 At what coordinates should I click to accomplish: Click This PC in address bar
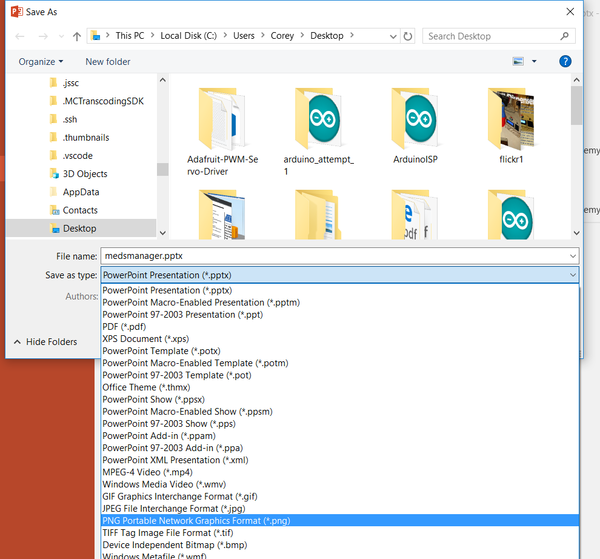pyautogui.click(x=130, y=36)
